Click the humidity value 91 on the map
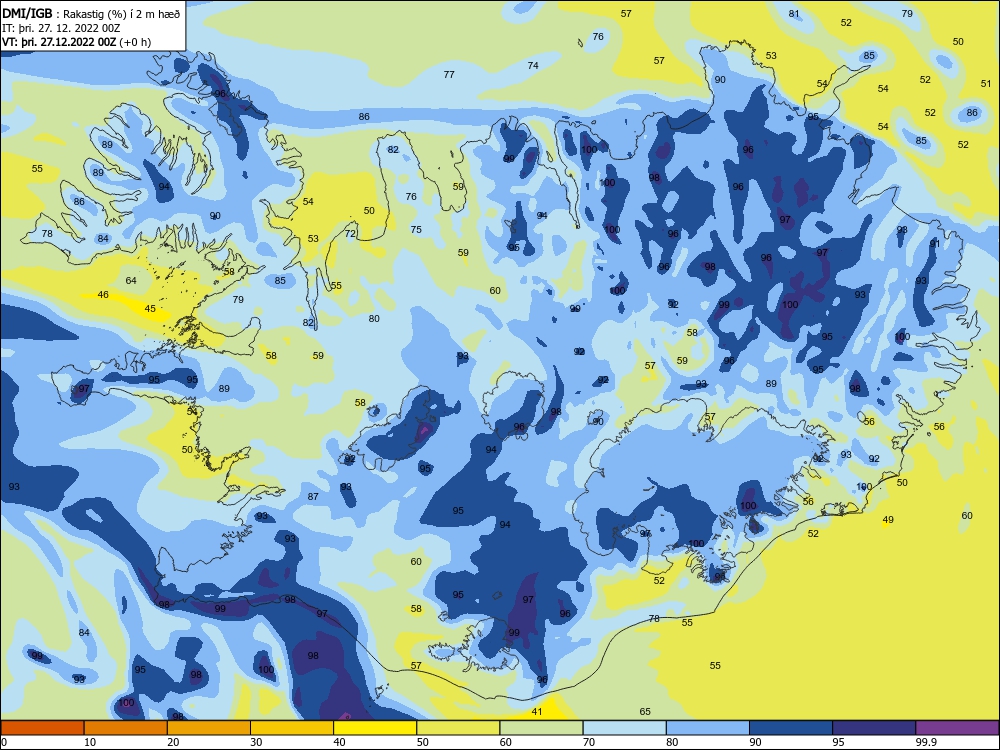 935,244
